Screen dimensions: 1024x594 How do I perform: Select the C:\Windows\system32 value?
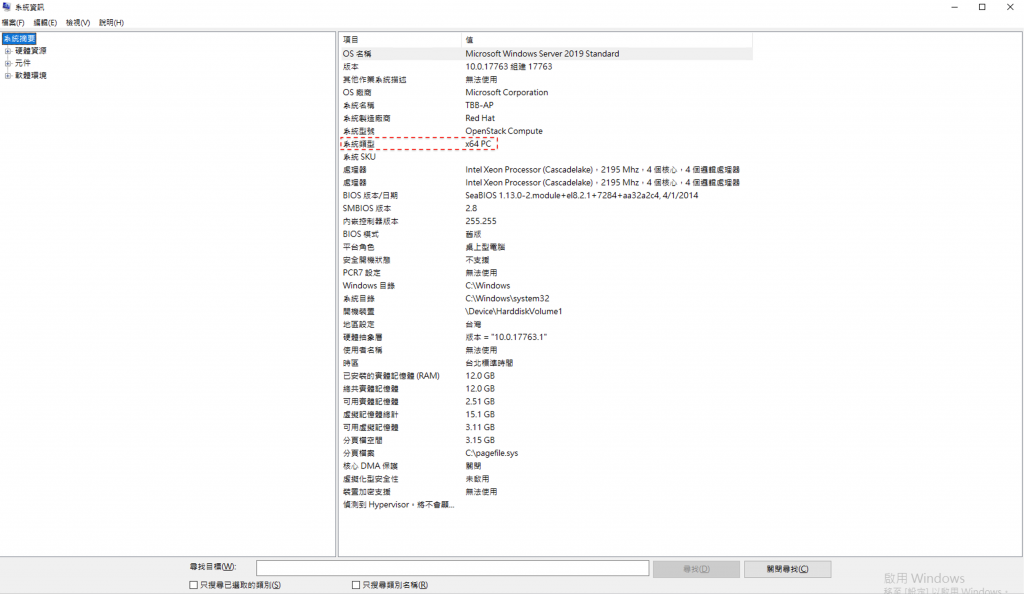(507, 299)
